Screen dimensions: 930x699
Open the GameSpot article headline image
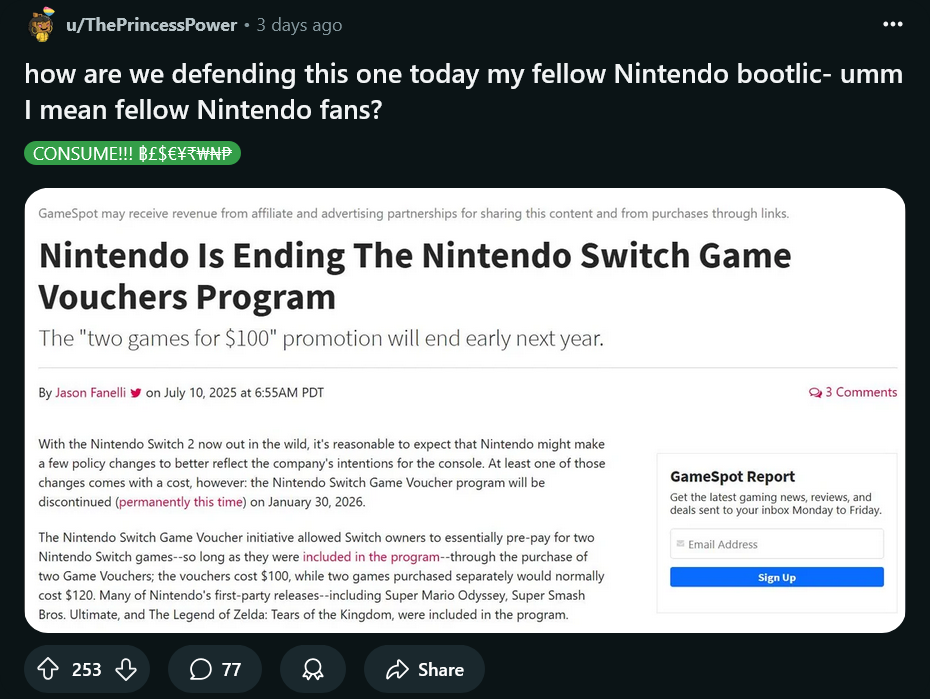click(x=465, y=410)
